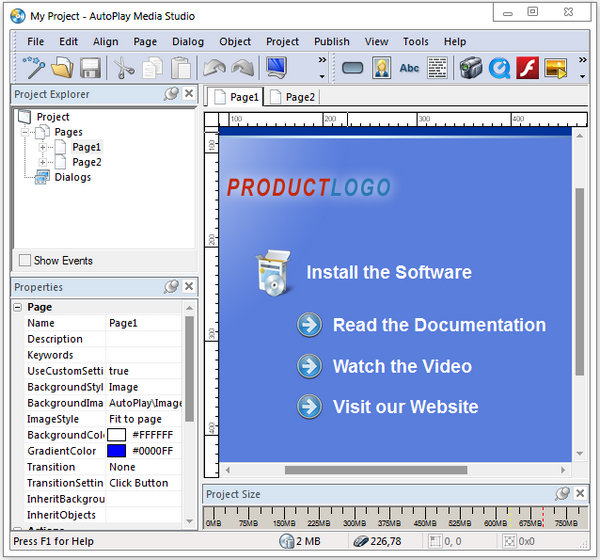600x560 pixels.
Task: Toggle the pin on the Properties panel
Action: pos(171,287)
